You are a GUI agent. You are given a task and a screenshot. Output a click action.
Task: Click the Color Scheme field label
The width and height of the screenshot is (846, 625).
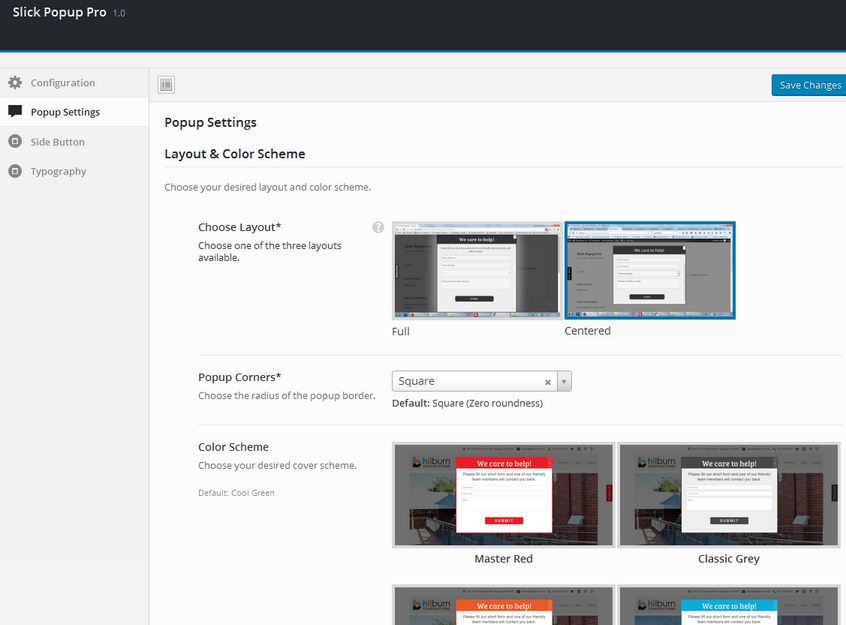[233, 447]
